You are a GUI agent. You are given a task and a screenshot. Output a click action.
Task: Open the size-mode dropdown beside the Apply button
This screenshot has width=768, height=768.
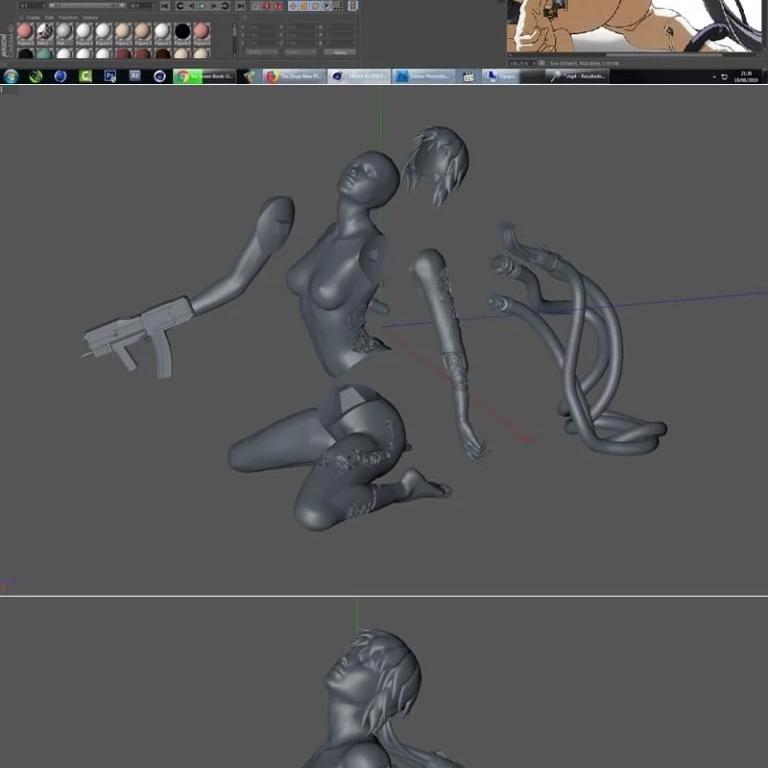pyautogui.click(x=300, y=51)
